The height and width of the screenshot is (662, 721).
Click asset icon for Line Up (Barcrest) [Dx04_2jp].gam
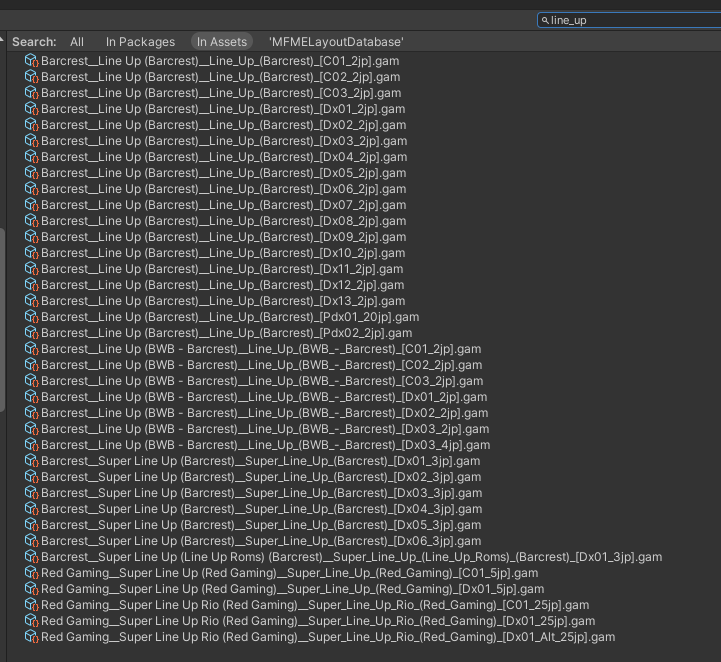click(x=31, y=157)
